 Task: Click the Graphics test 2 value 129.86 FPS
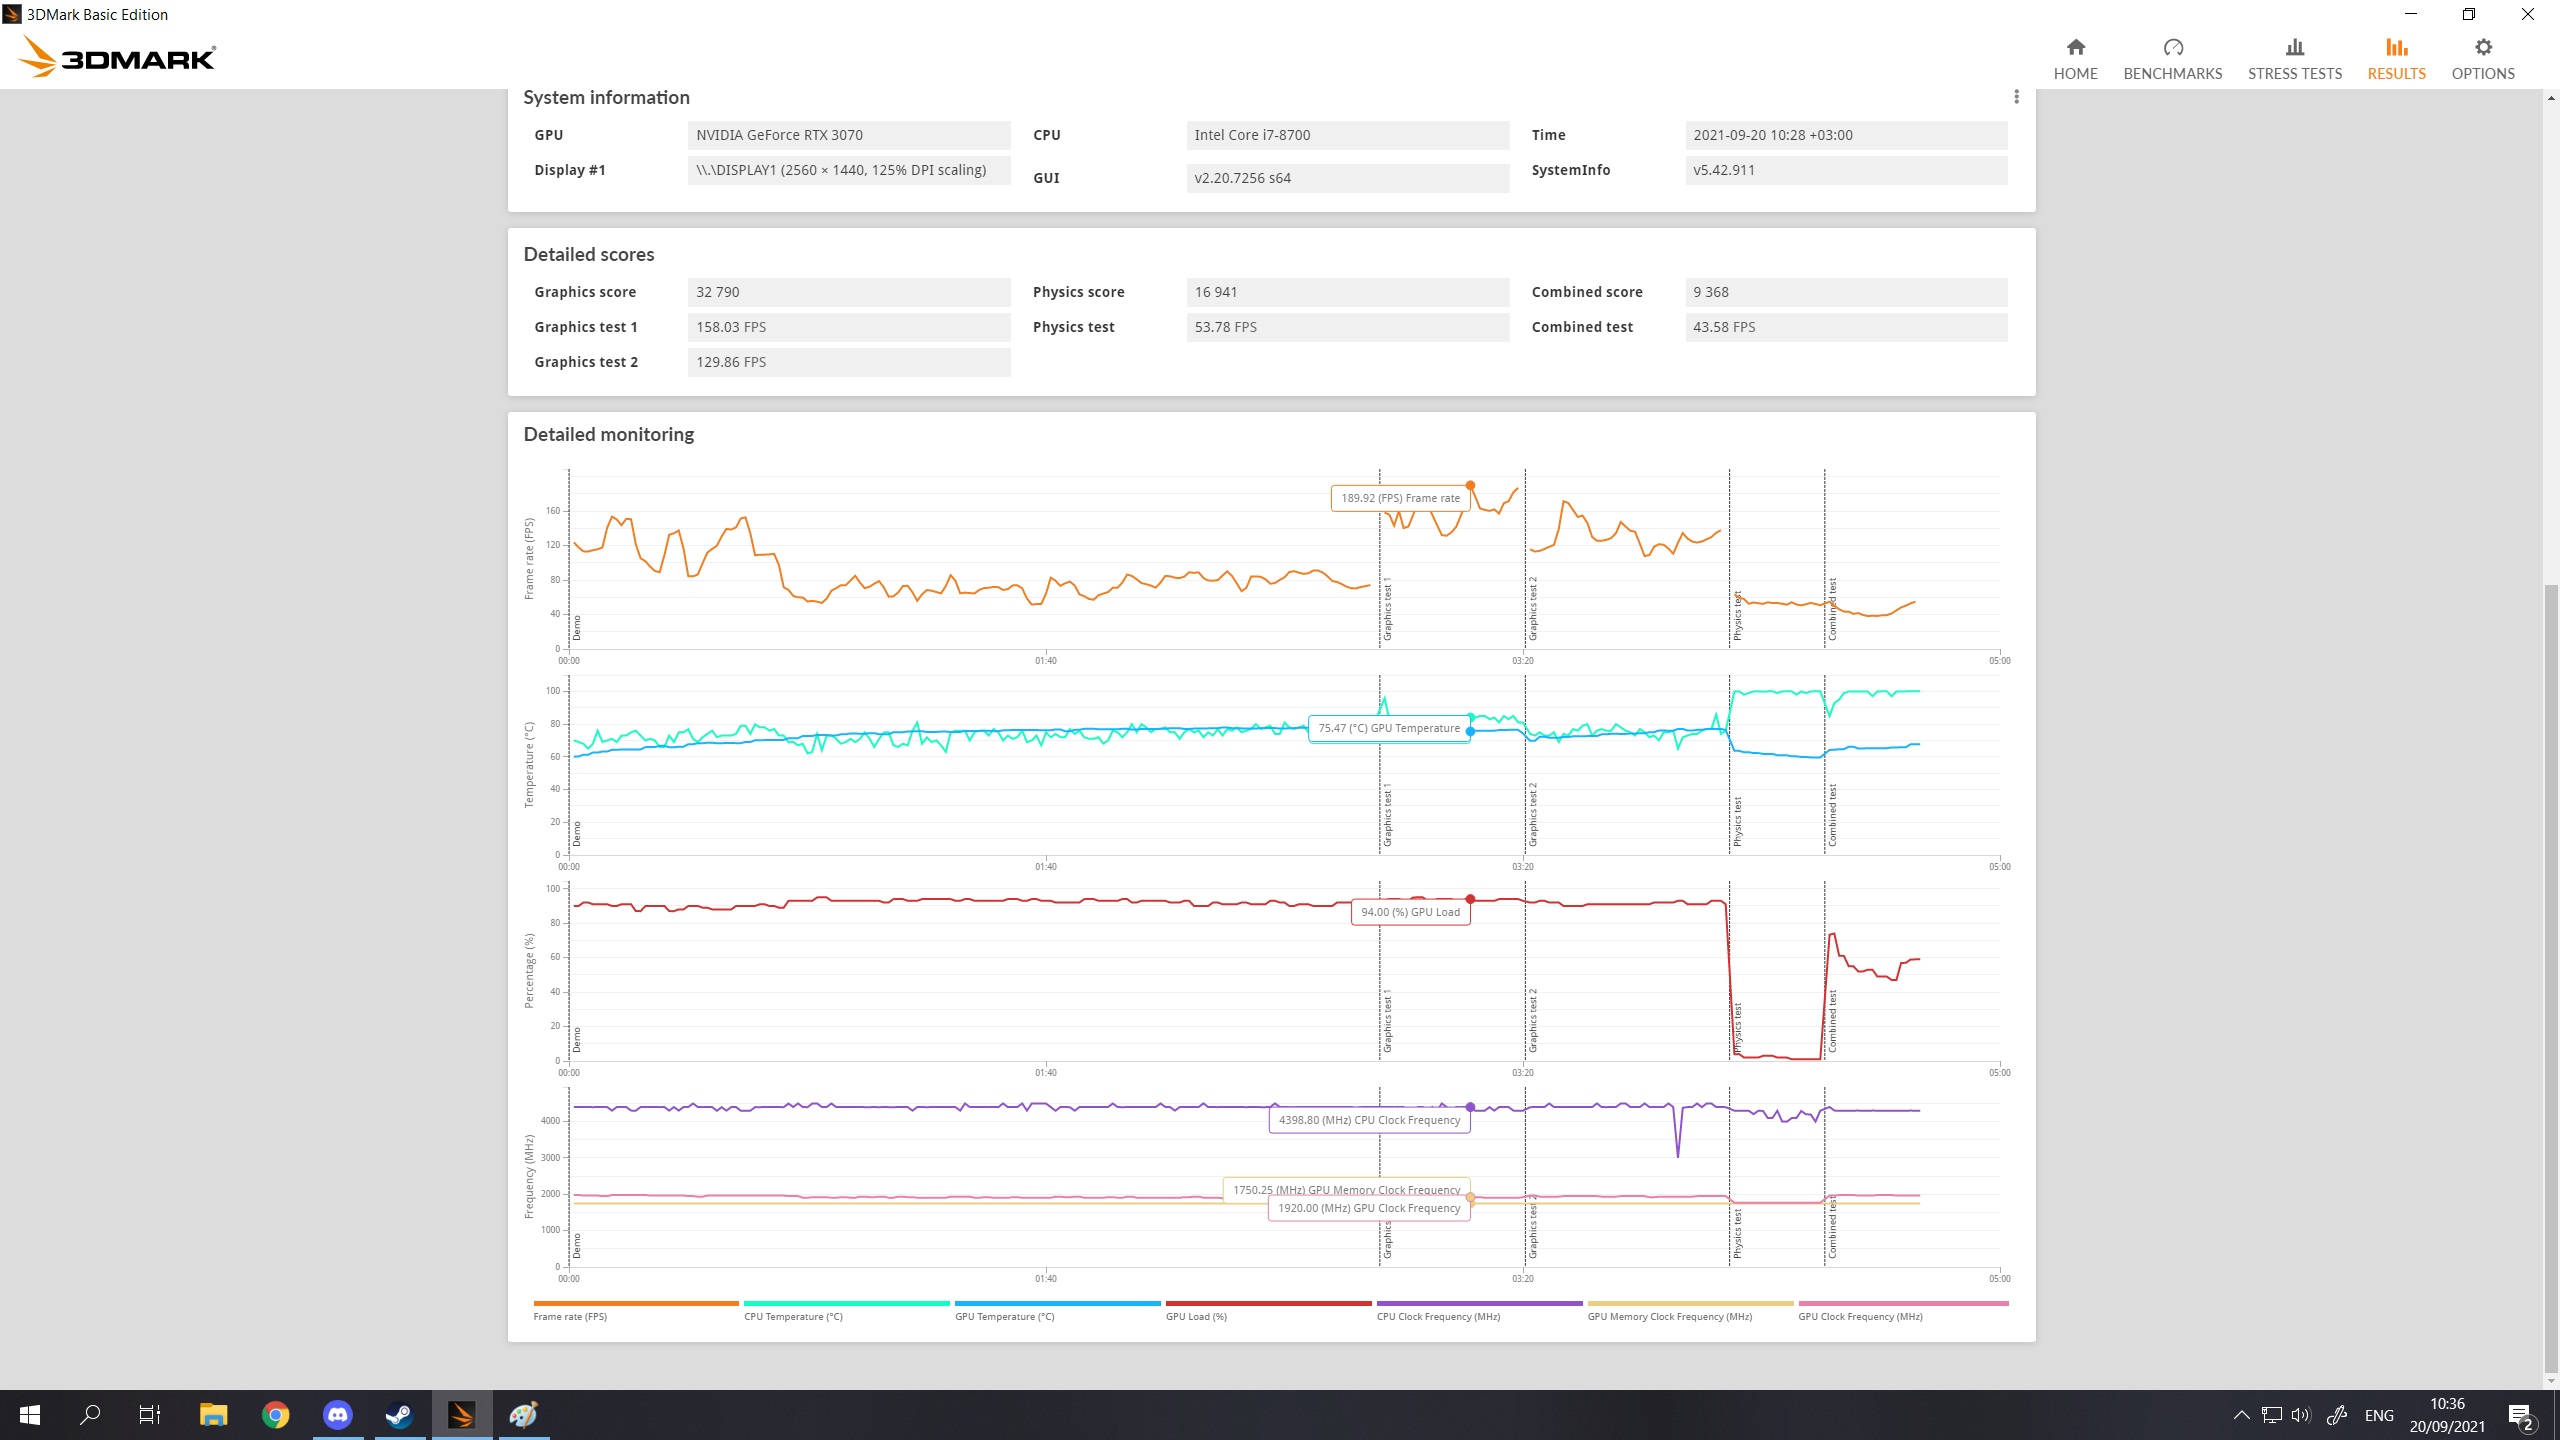pos(849,362)
